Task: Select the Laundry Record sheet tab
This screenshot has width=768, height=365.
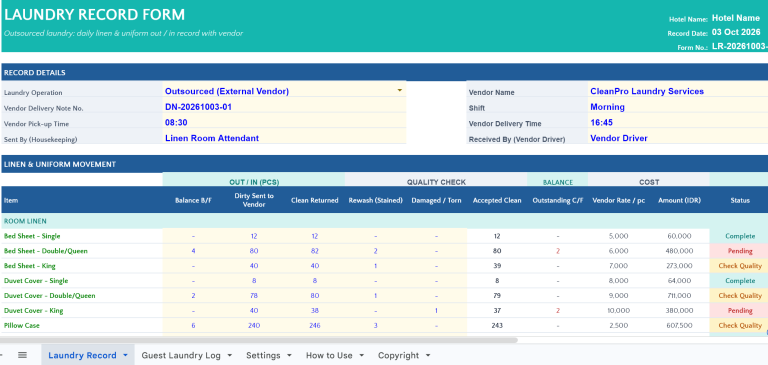Action: click(x=82, y=355)
